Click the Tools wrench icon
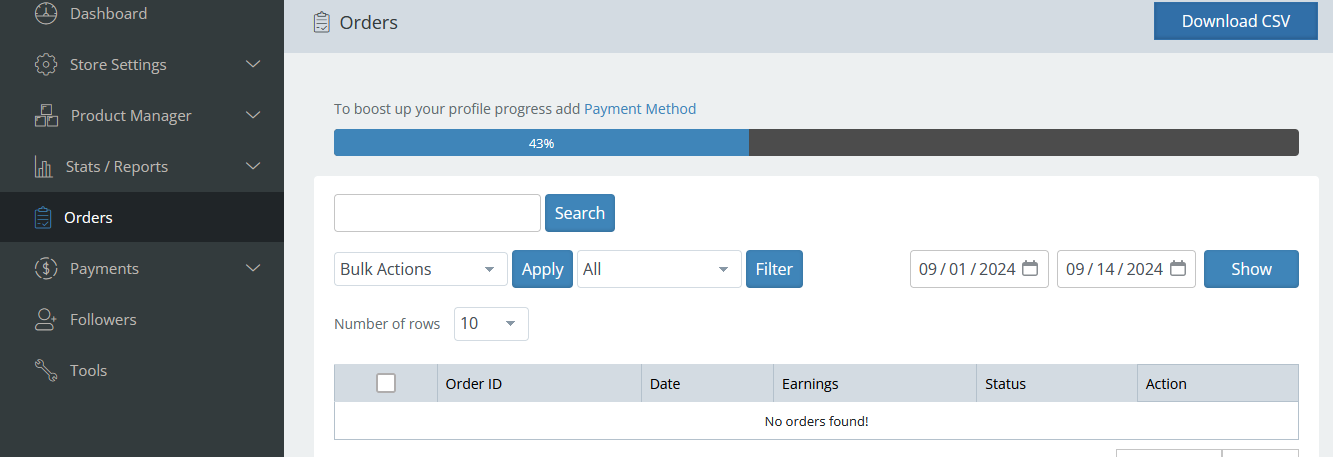The height and width of the screenshot is (457, 1333). click(x=46, y=371)
